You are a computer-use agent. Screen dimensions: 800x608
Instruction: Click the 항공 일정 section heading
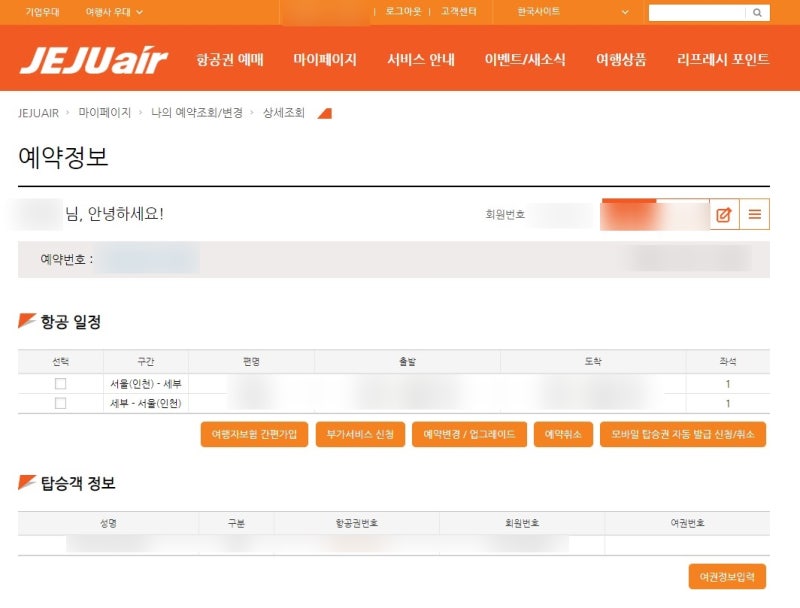(70, 322)
